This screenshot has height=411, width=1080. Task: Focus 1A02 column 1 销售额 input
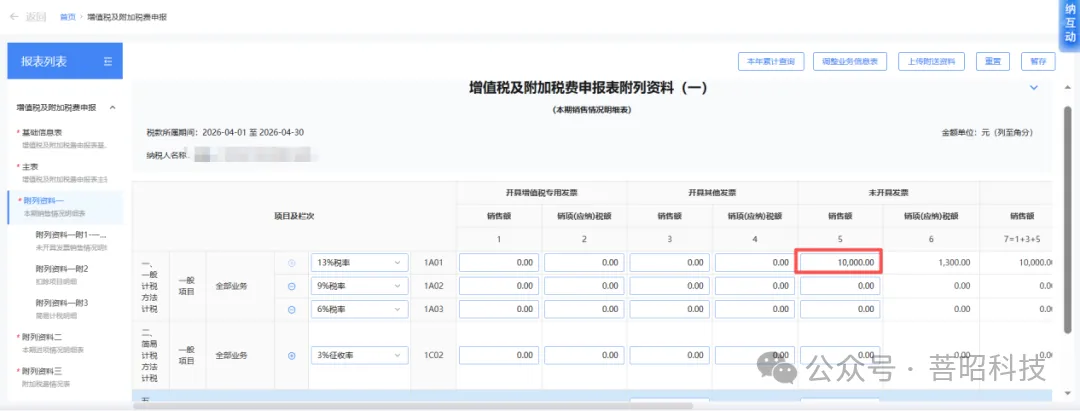pos(499,286)
